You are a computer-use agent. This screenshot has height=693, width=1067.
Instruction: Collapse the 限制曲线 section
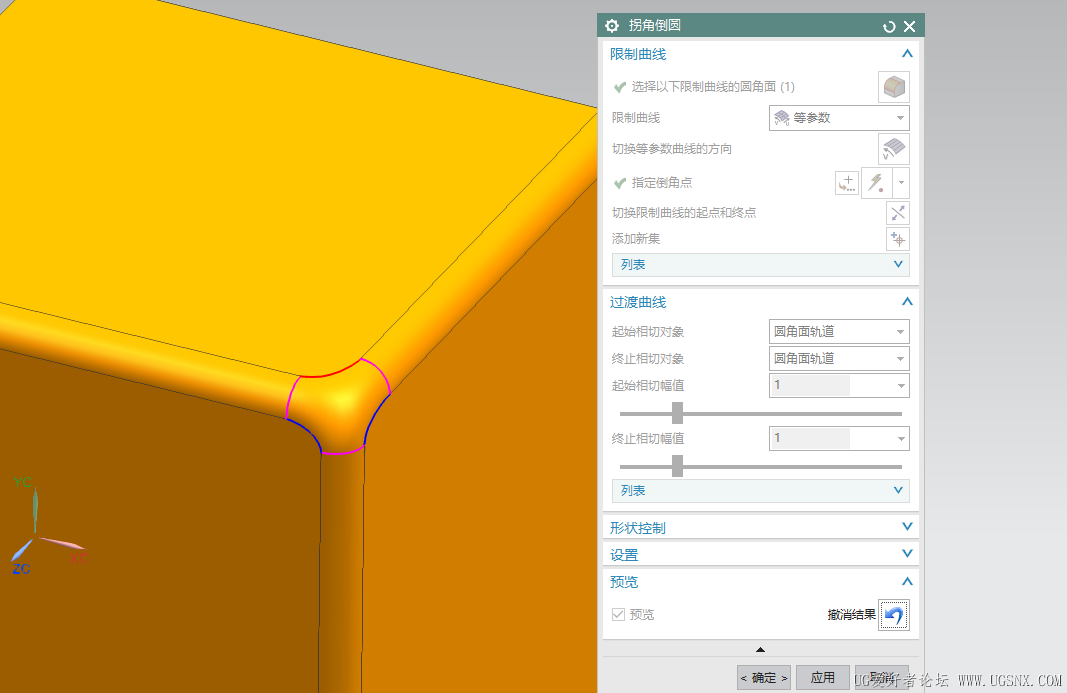click(907, 53)
